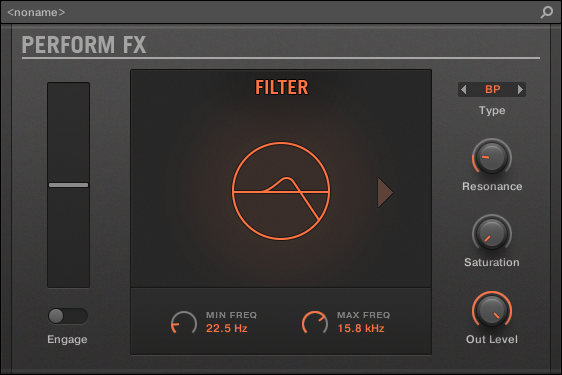The image size is (562, 375).
Task: Toggle the Engage switch
Action: click(68, 316)
